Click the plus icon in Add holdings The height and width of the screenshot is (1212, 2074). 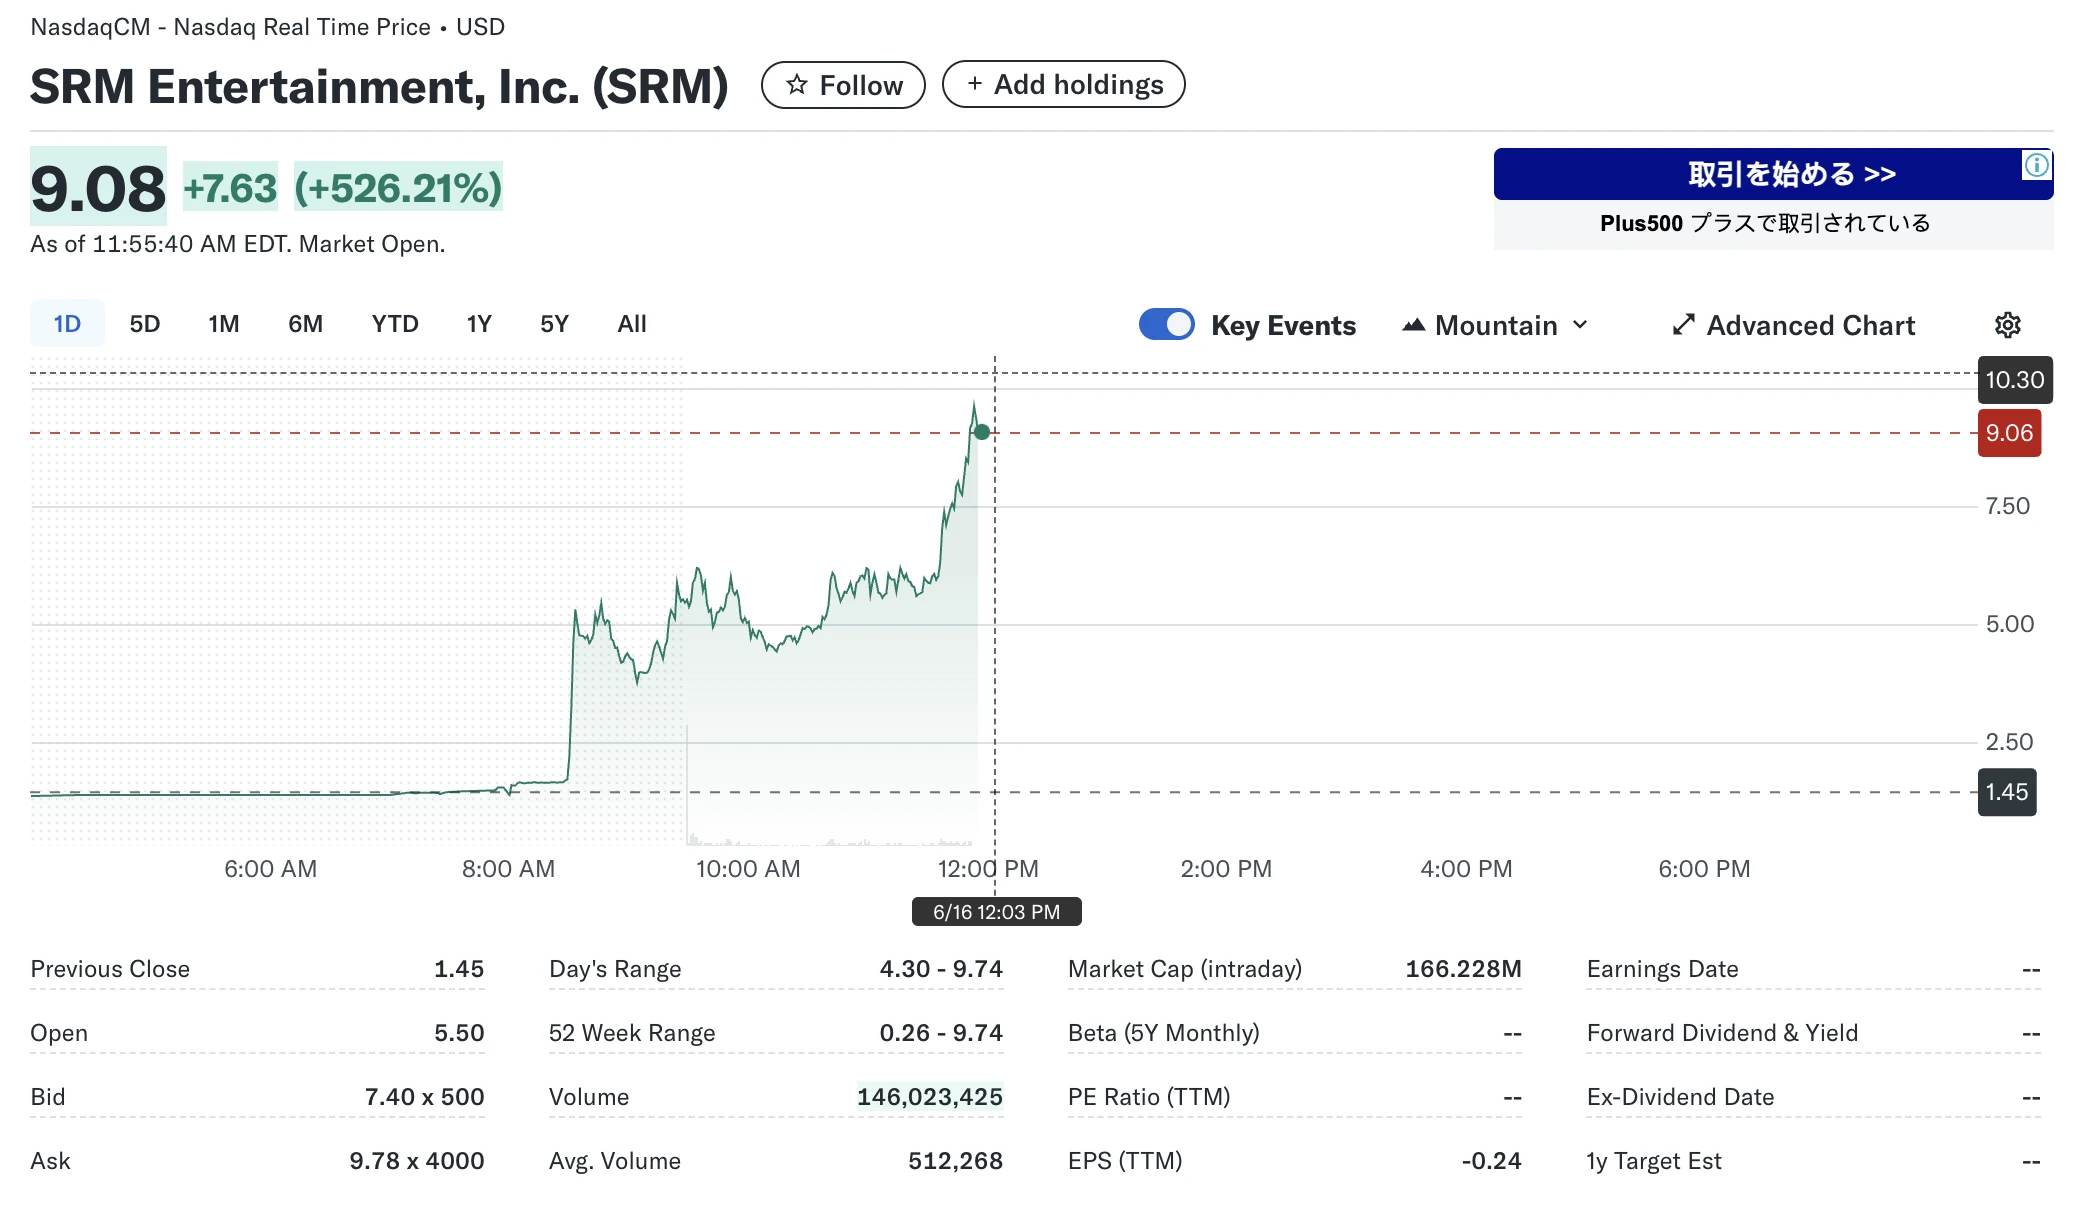point(974,85)
